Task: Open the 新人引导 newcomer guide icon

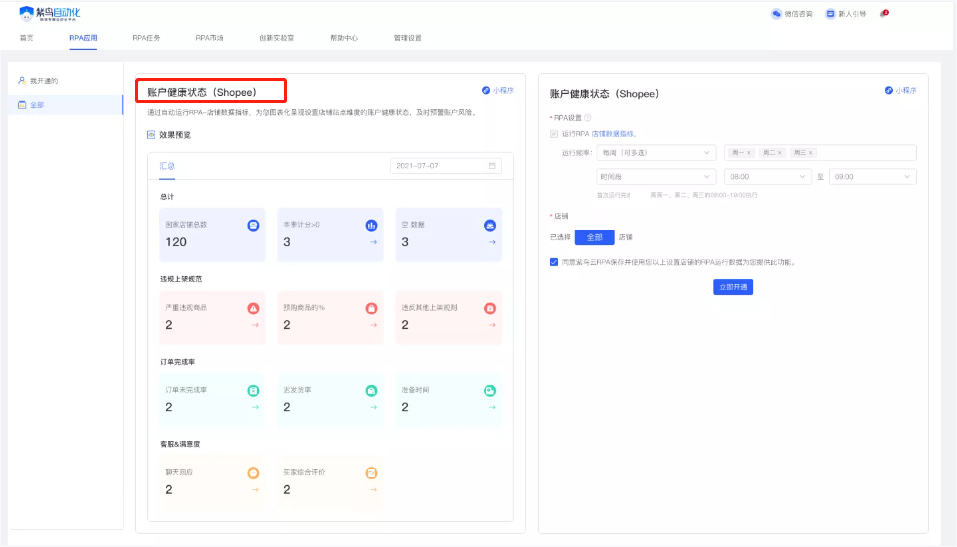Action: click(830, 13)
